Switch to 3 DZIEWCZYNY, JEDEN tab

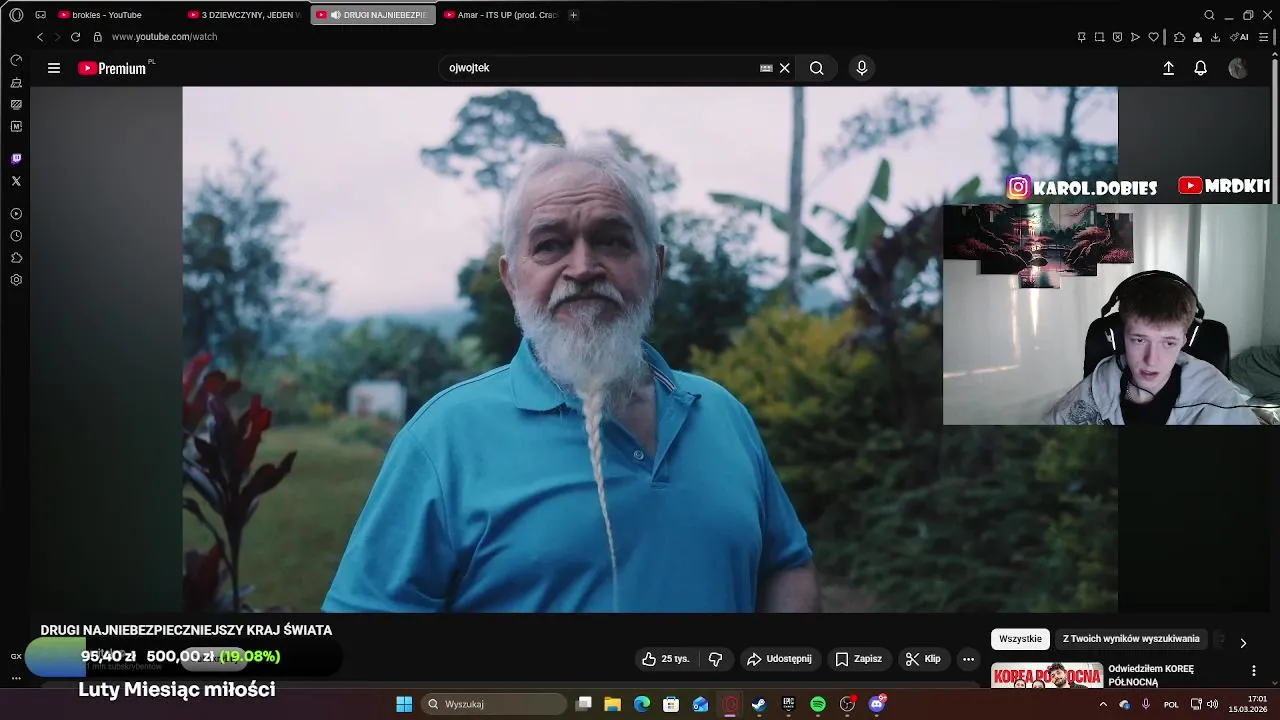tap(244, 15)
